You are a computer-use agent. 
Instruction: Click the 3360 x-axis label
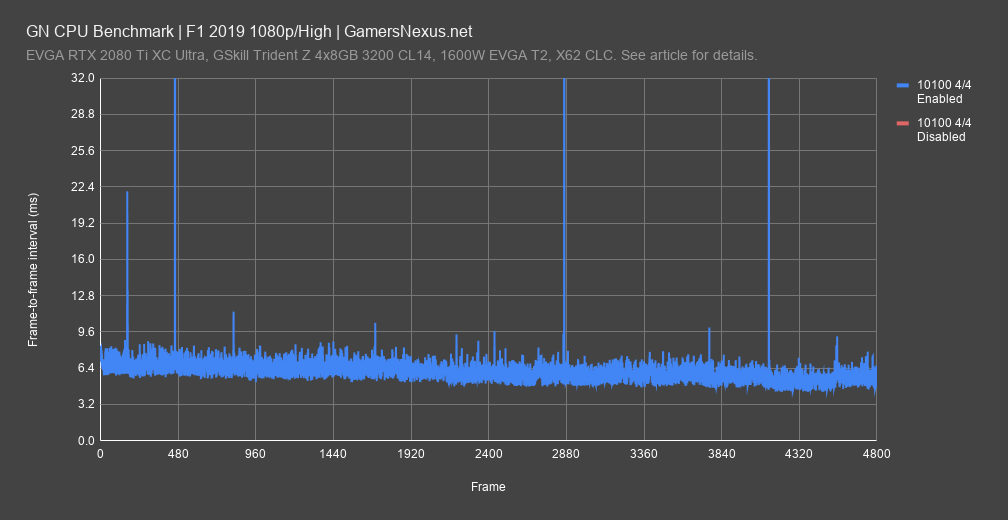tap(644, 453)
